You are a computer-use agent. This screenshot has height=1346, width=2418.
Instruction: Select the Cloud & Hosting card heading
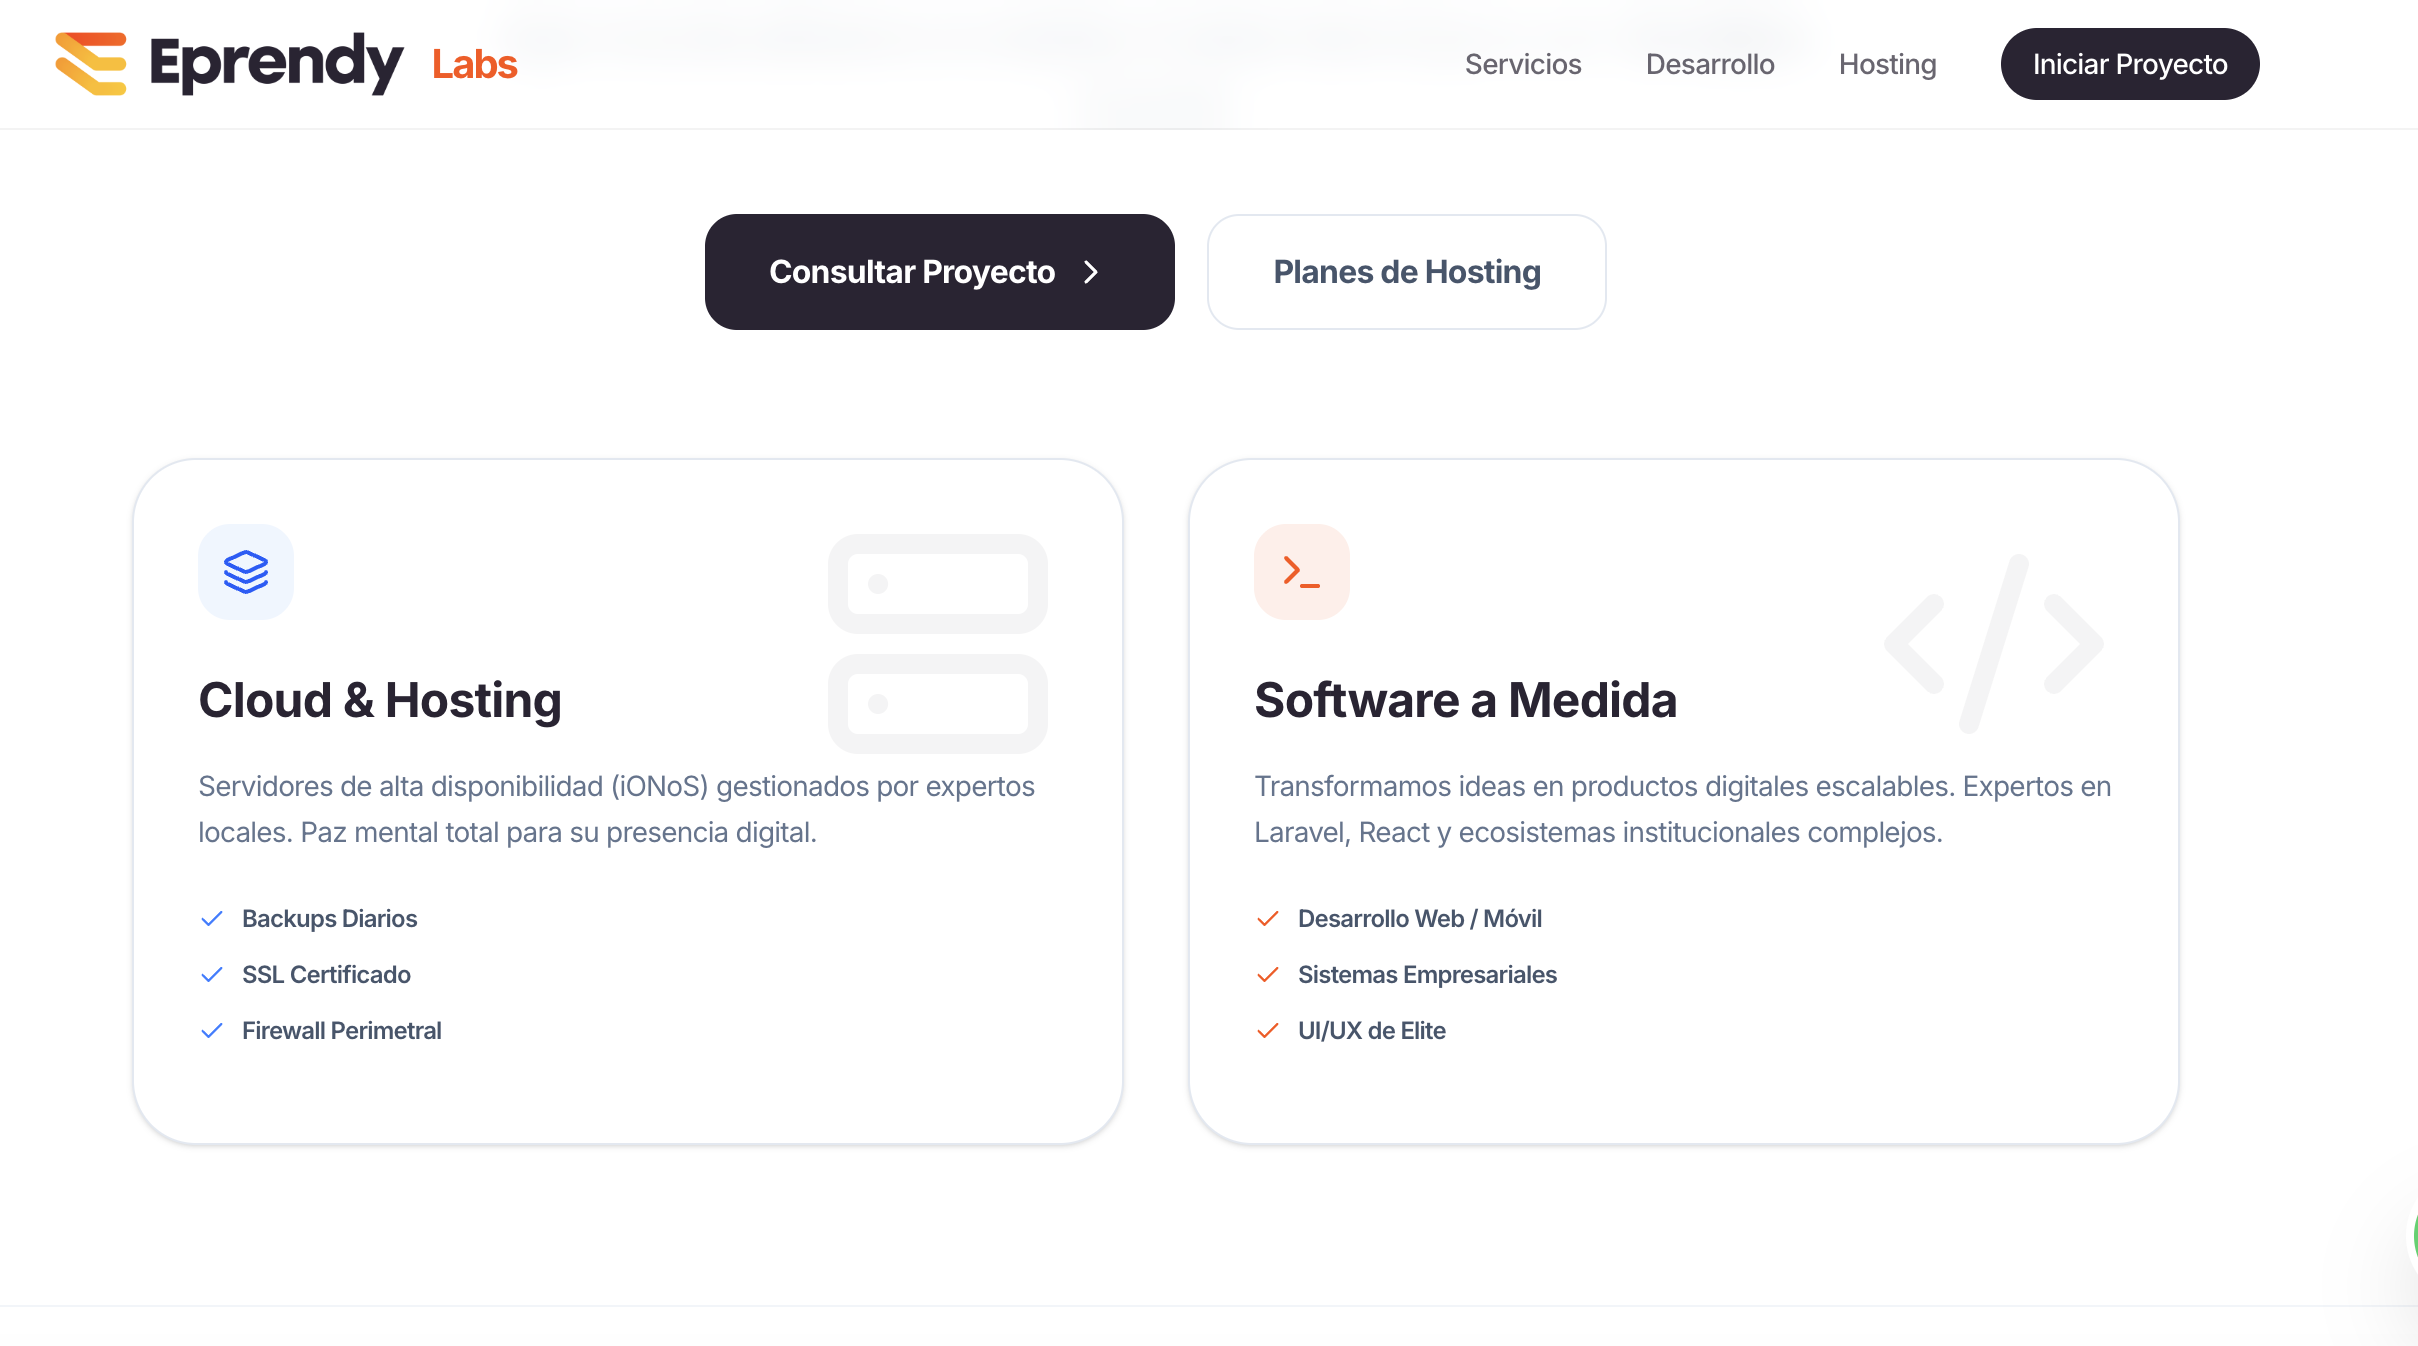tap(380, 700)
